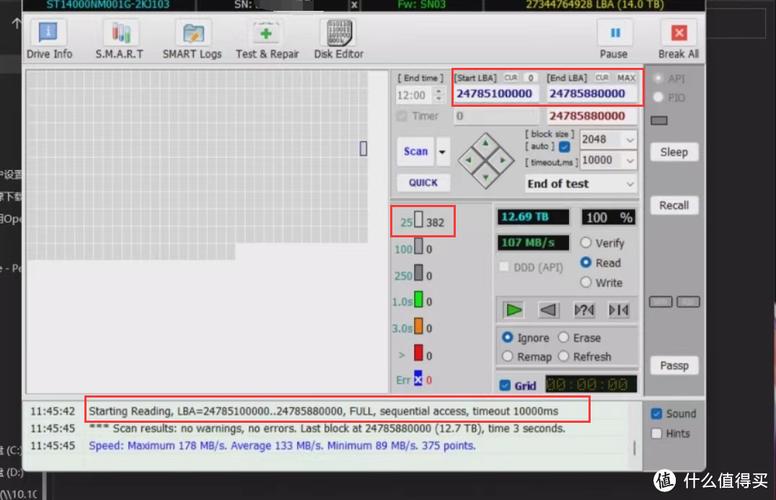The image size is (776, 500).
Task: Click the 1.0s green block legend swatch
Action: pos(419,299)
